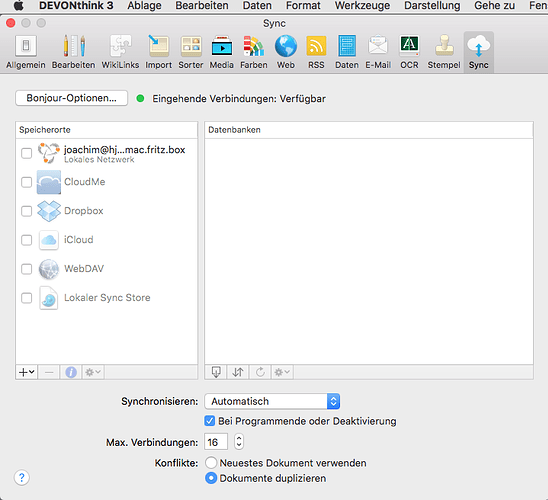
Task: Click the import database icon under Datenbanken
Action: coord(216,372)
